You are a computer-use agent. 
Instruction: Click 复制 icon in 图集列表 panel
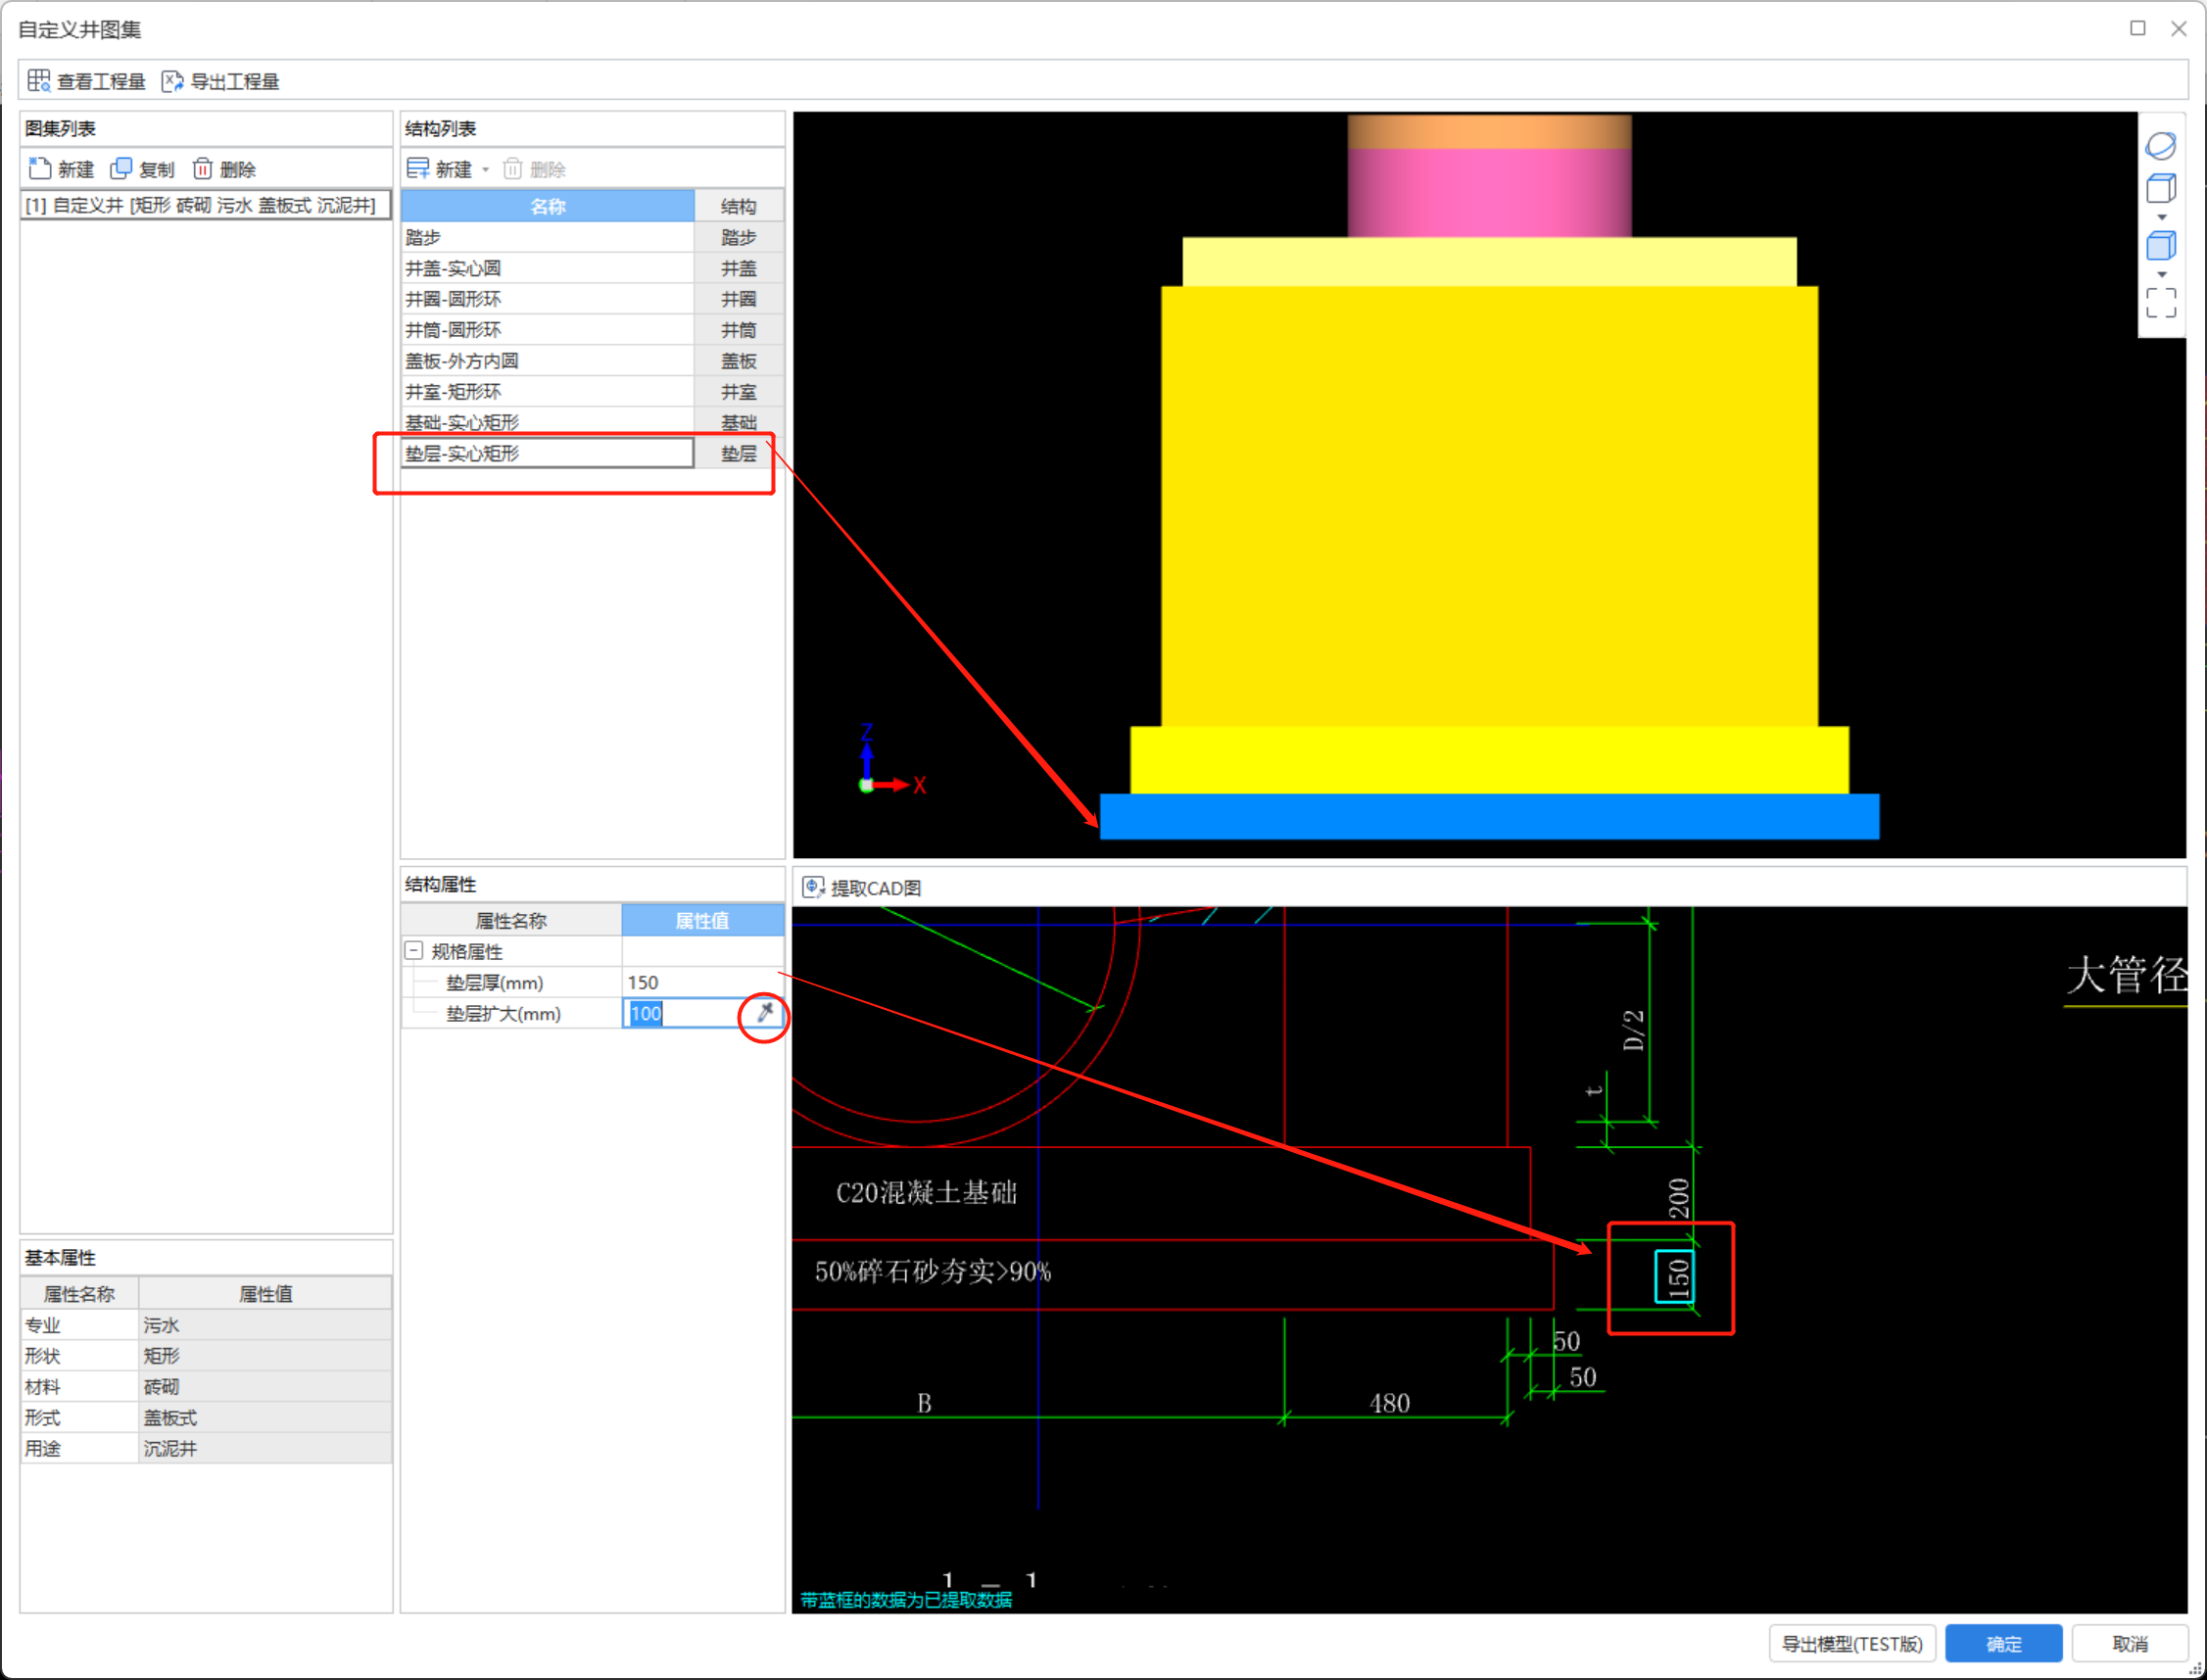tap(122, 168)
